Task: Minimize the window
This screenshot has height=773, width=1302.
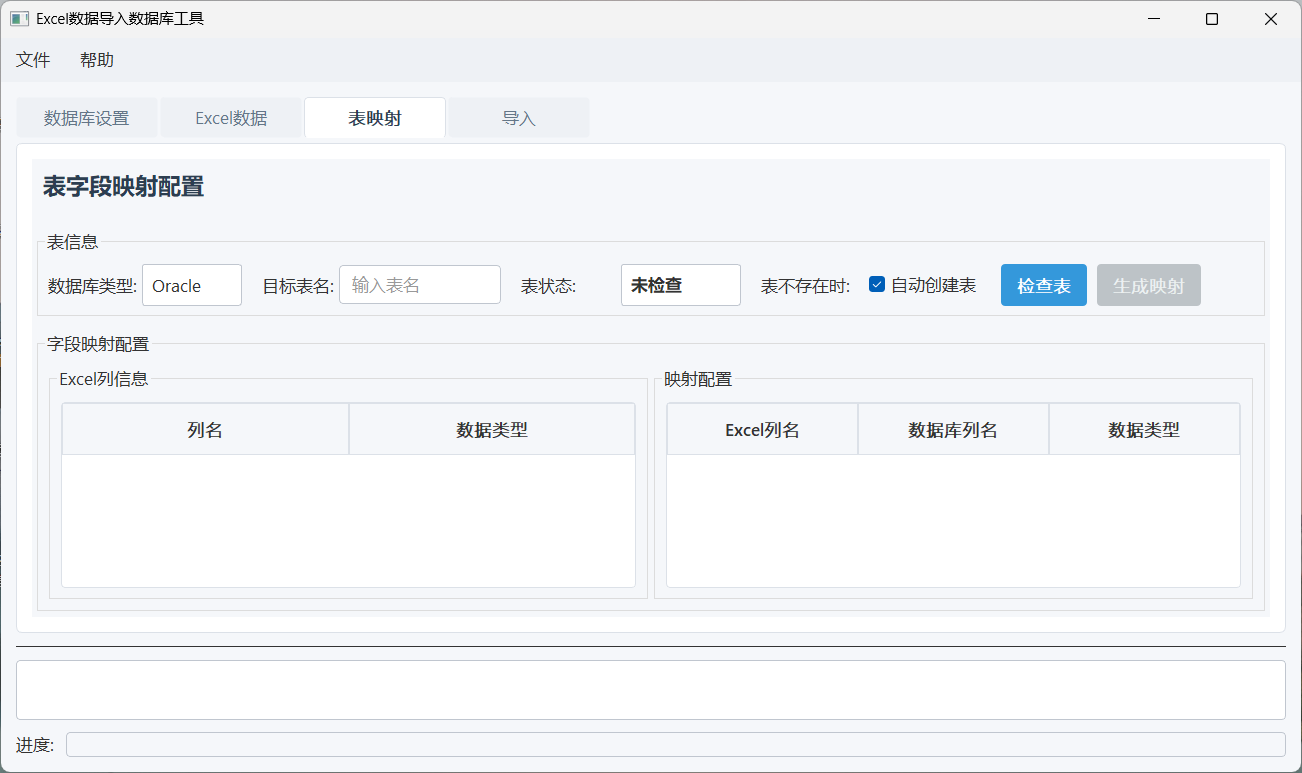Action: pos(1154,19)
